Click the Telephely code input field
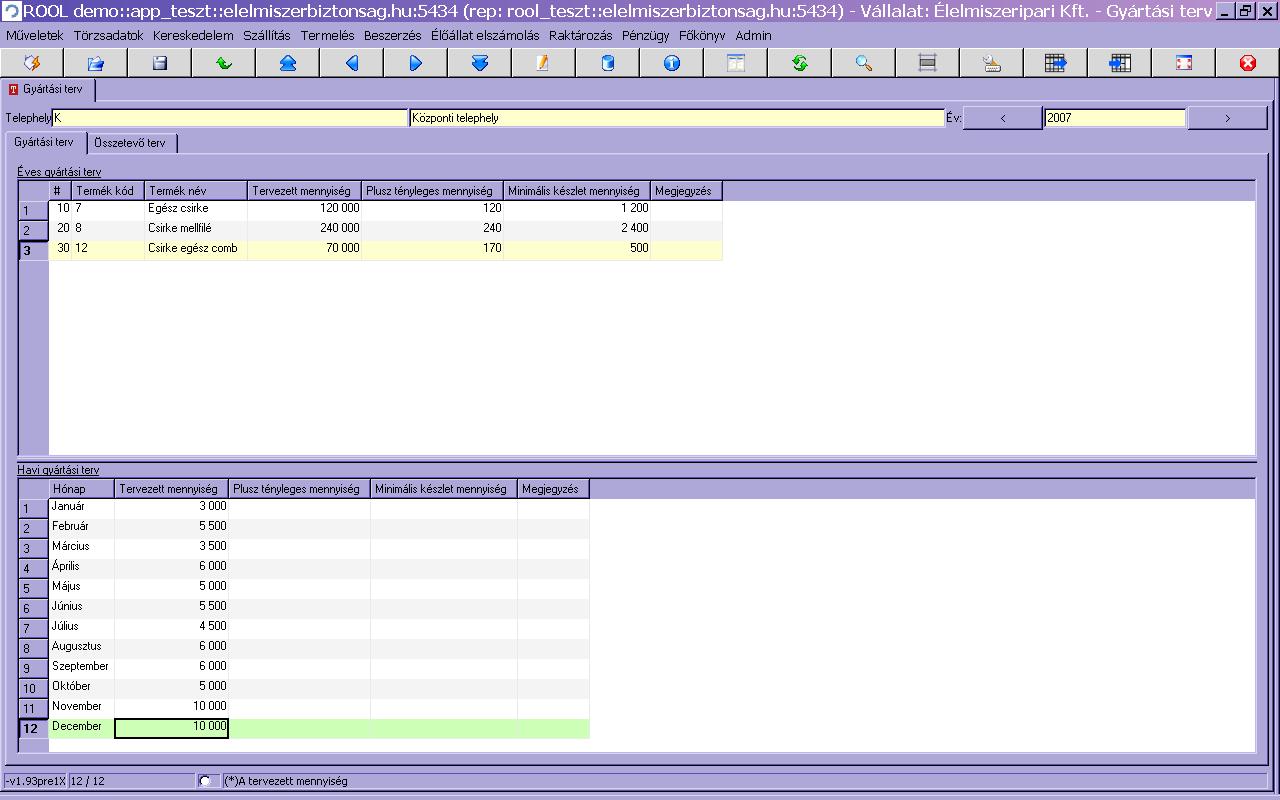 pos(230,118)
